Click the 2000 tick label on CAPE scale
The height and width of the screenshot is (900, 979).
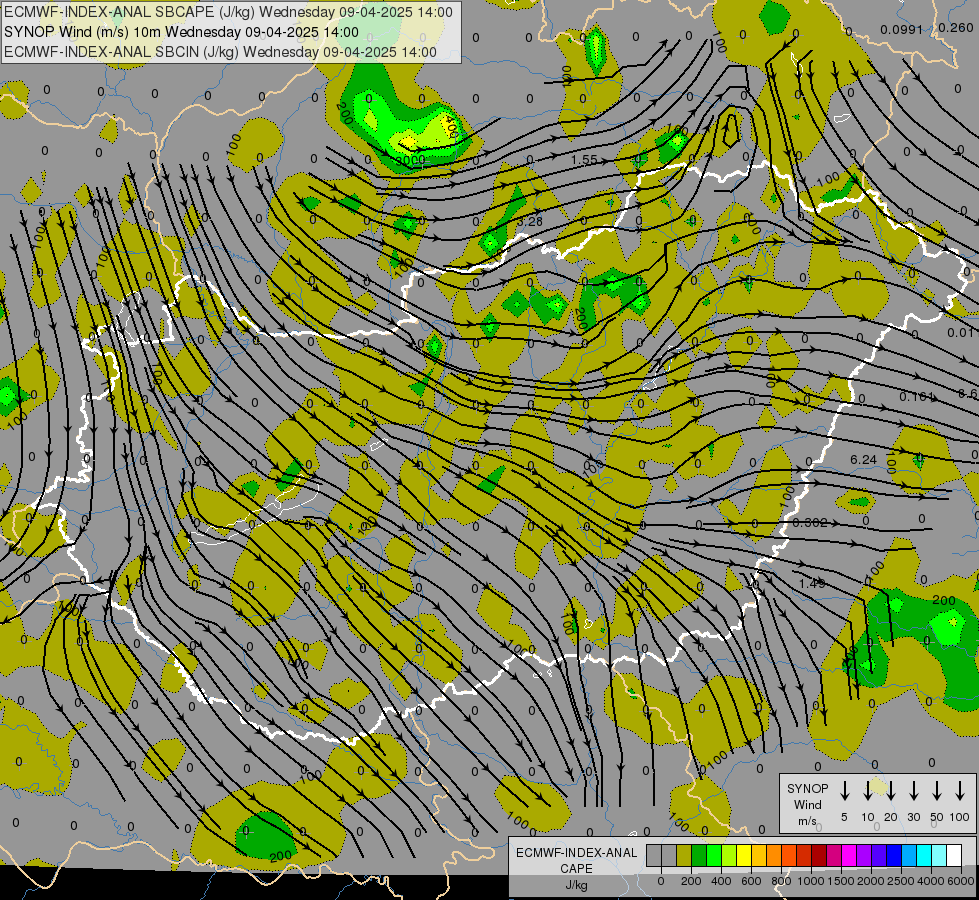[871, 881]
